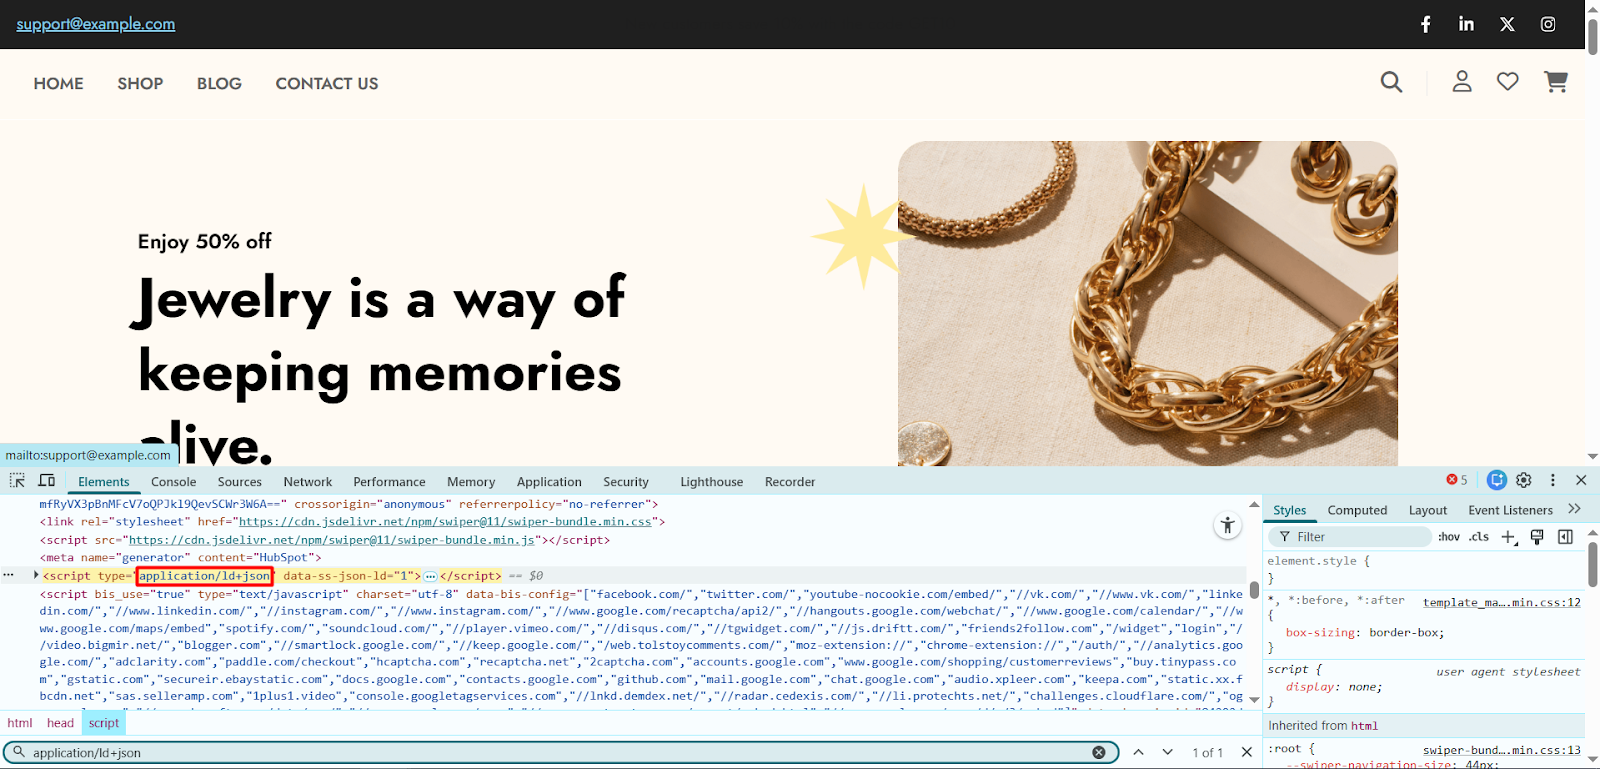Toggle the :hov element state panel
The height and width of the screenshot is (769, 1600).
[x=1448, y=537]
